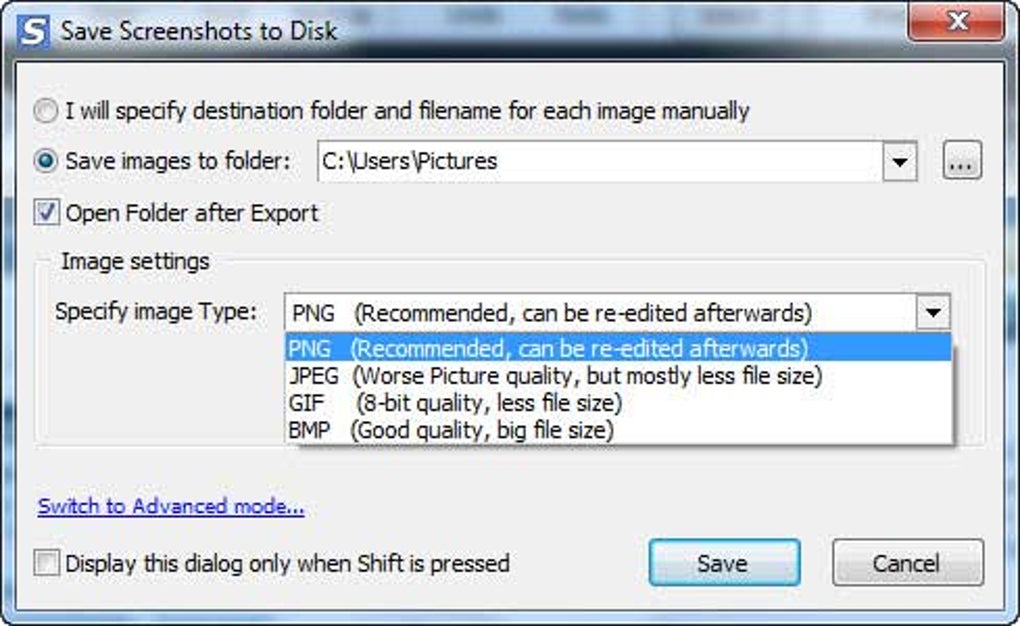This screenshot has width=1020, height=626.
Task: Pick the BMP good quality option
Action: 619,430
